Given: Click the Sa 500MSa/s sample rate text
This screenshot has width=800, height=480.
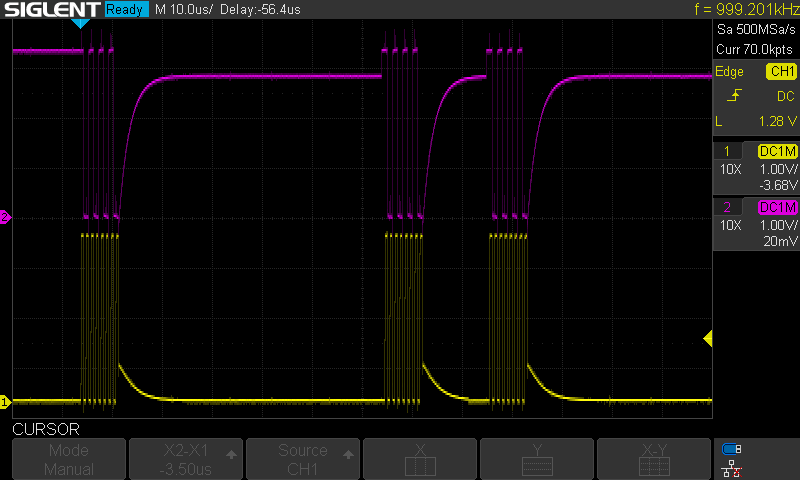Looking at the screenshot, I should point(756,30).
